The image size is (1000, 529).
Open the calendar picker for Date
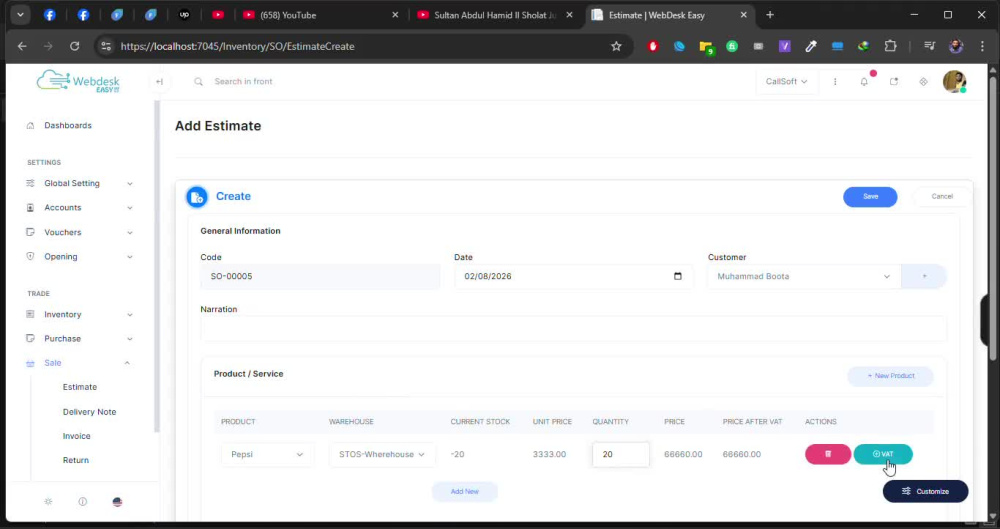[x=678, y=276]
